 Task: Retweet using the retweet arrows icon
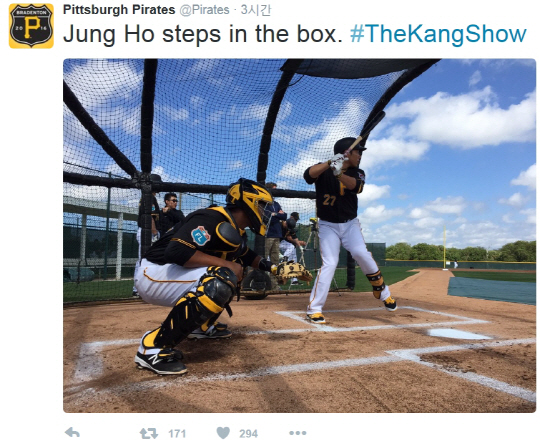click(x=149, y=433)
